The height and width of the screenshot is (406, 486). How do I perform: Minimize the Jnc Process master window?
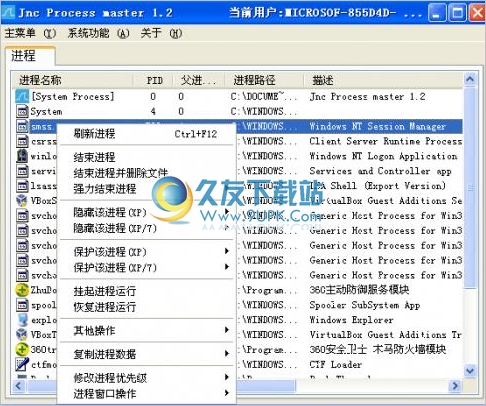click(437, 13)
